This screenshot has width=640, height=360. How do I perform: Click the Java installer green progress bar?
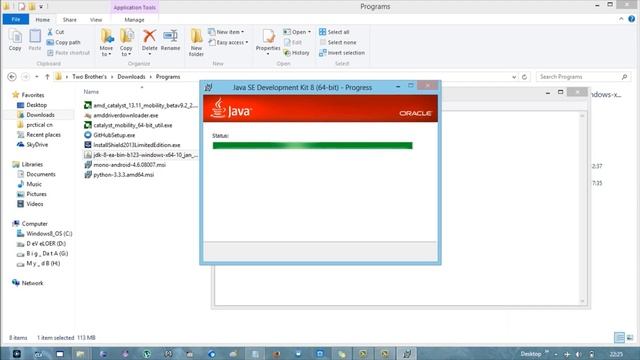312,146
